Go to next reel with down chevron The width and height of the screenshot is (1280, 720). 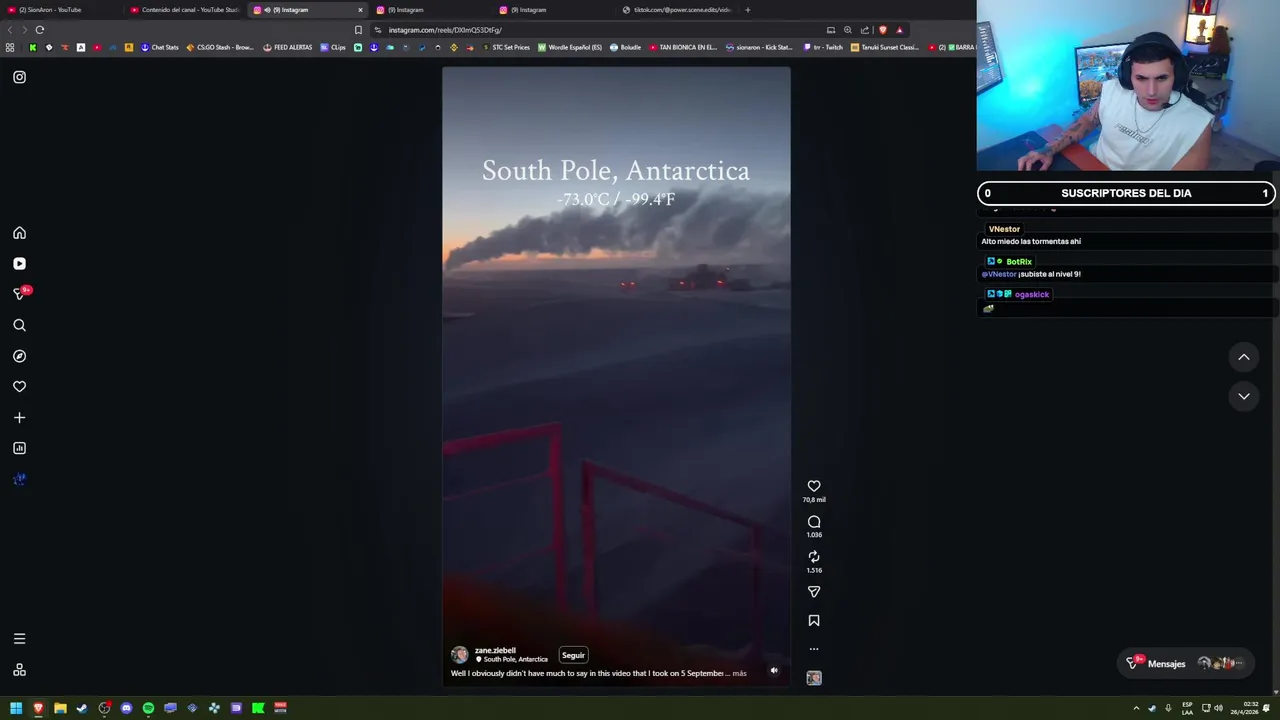point(1244,396)
